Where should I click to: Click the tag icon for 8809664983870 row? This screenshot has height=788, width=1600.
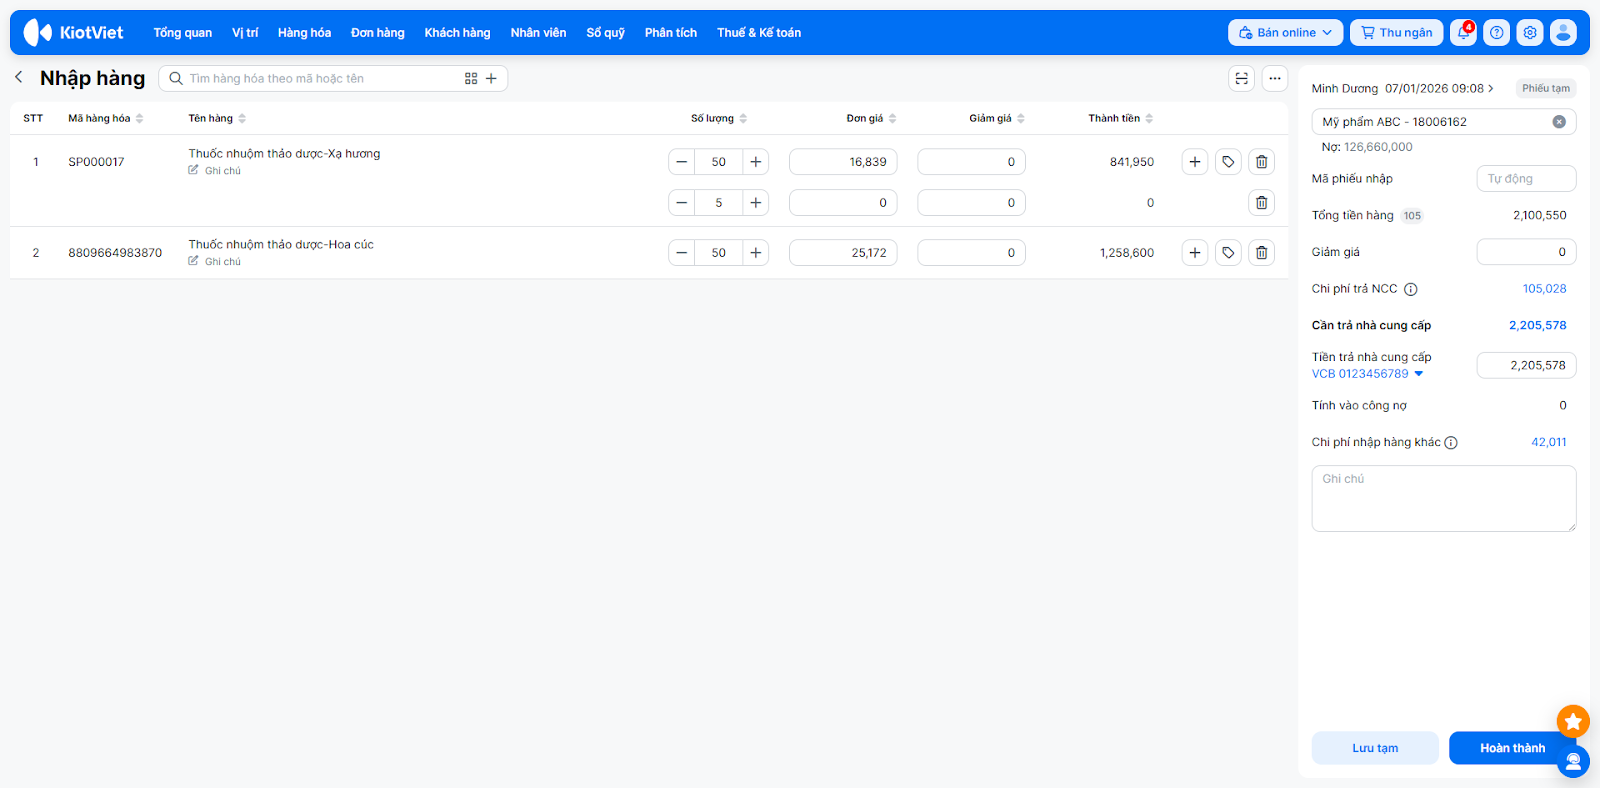[1228, 253]
